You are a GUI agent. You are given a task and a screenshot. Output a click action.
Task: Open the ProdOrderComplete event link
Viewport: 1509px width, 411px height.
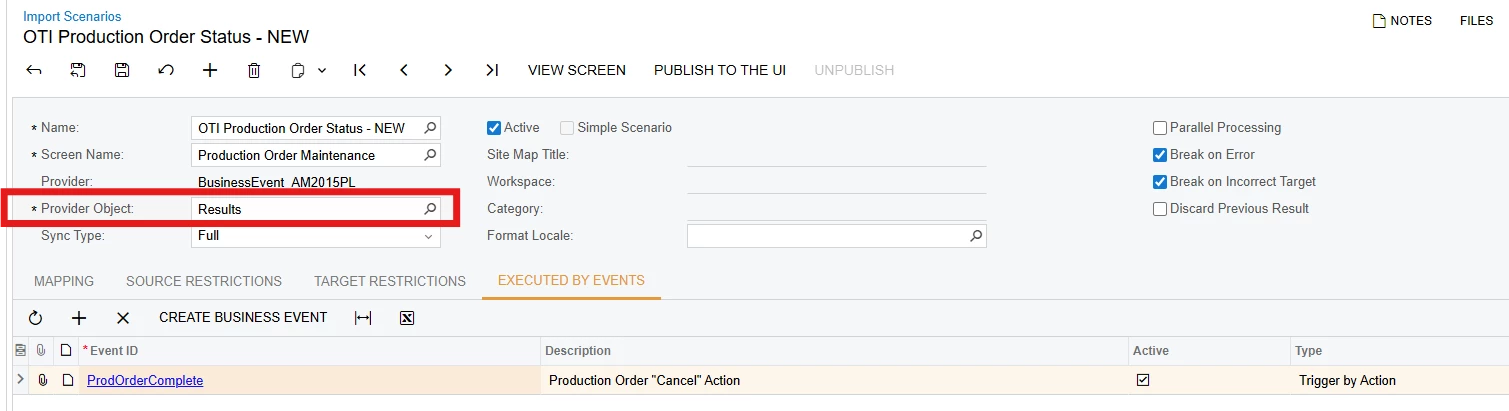[145, 381]
